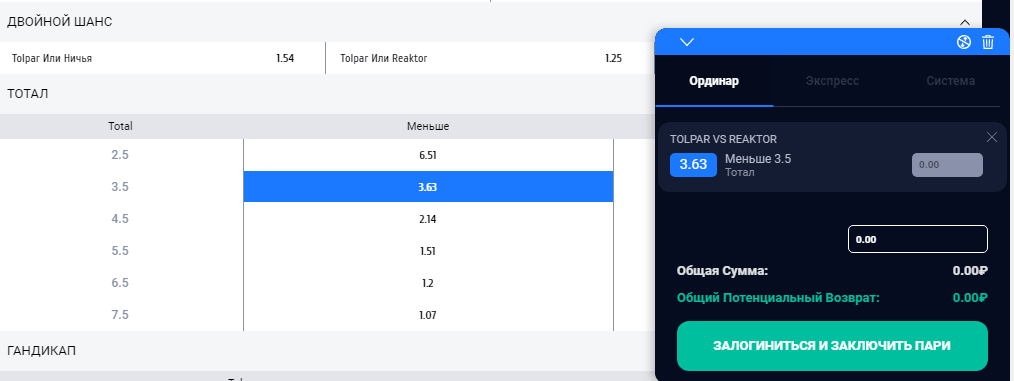The width and height of the screenshot is (1014, 381).
Task: Click the 3.5 total row label
Action: point(120,187)
